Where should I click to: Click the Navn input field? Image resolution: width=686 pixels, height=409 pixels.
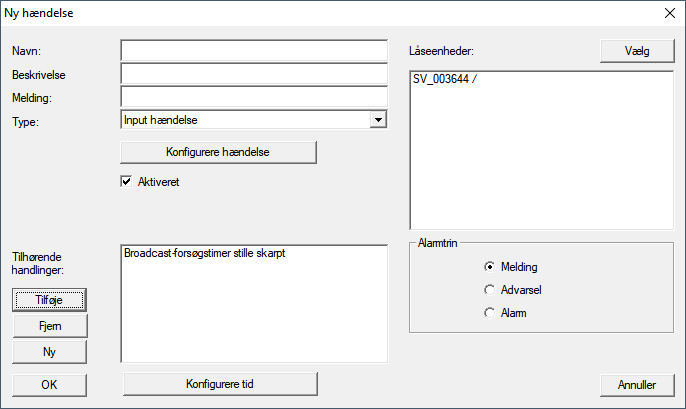[253, 51]
